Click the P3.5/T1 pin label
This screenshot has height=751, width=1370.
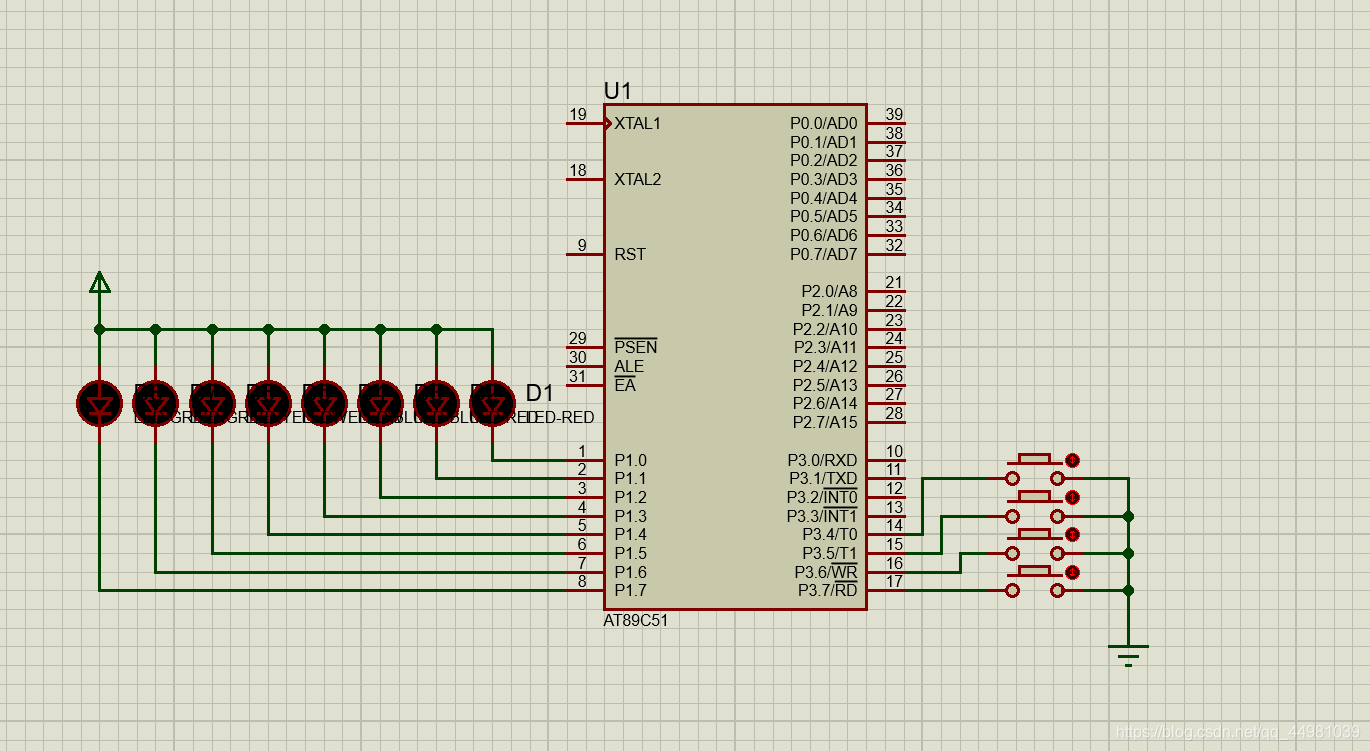[829, 553]
